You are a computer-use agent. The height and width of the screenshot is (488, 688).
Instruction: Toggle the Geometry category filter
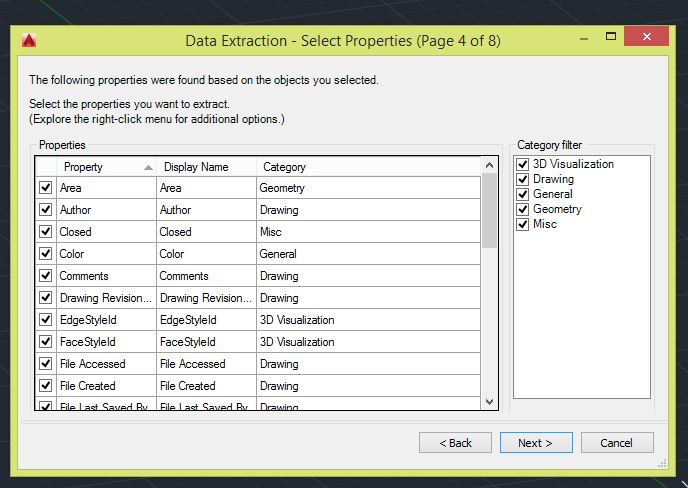point(523,209)
